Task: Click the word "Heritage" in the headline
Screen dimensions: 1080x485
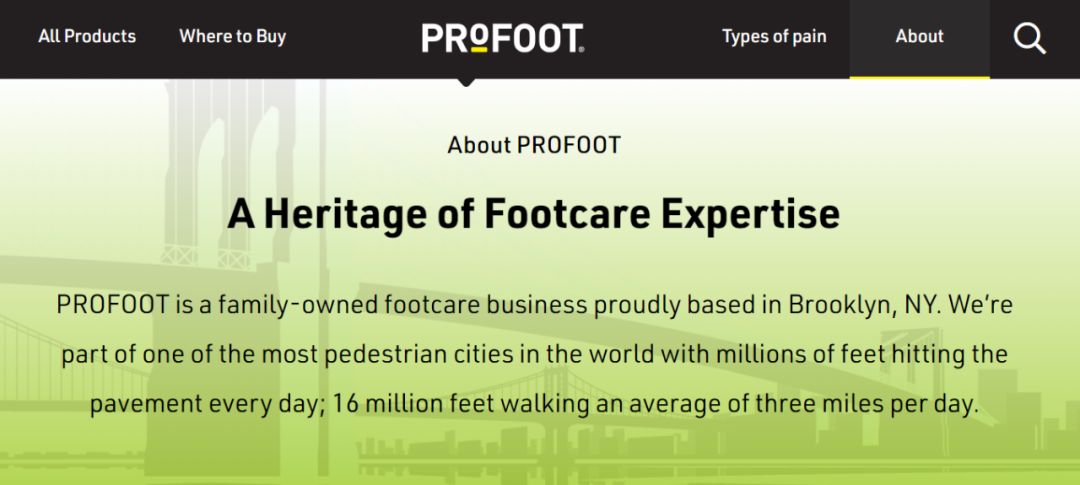Action: [356, 214]
